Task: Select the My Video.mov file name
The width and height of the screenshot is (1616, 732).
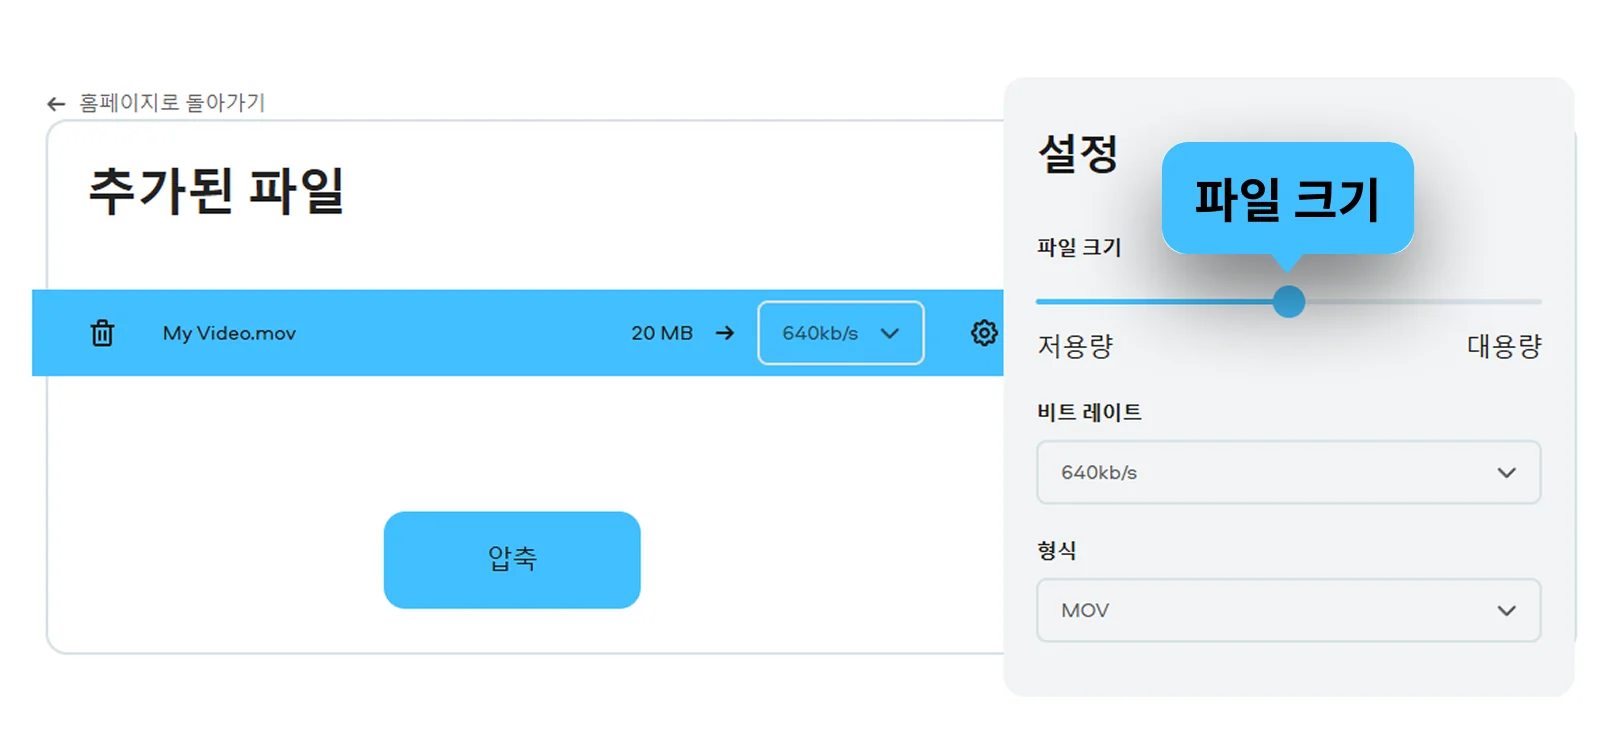Action: [x=229, y=333]
